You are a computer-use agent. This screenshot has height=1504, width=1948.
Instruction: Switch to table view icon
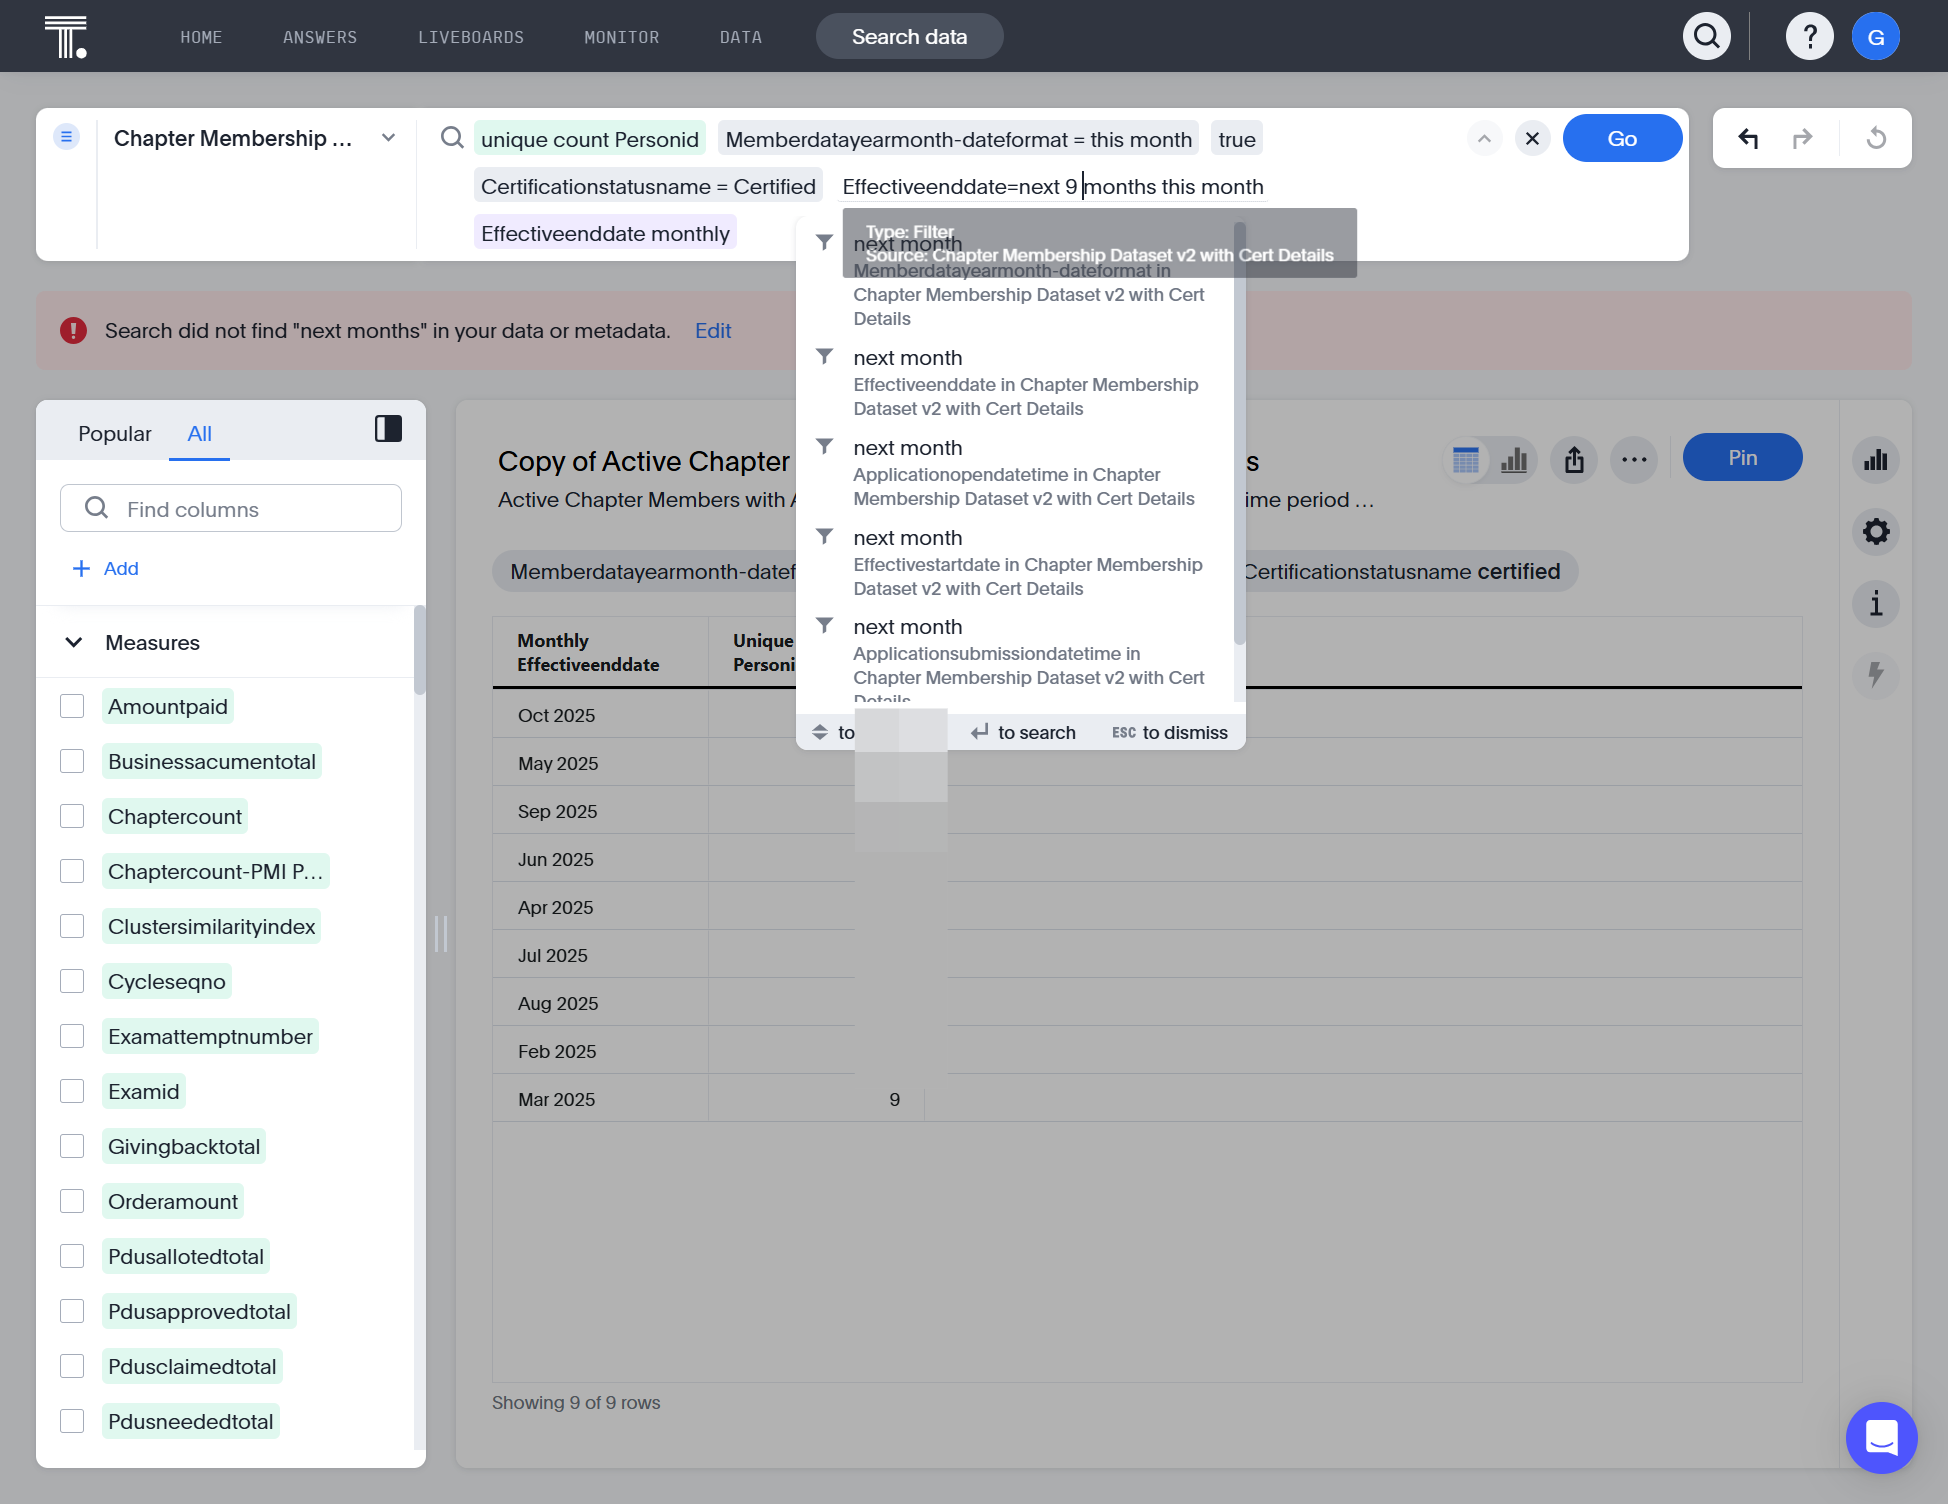click(1466, 460)
